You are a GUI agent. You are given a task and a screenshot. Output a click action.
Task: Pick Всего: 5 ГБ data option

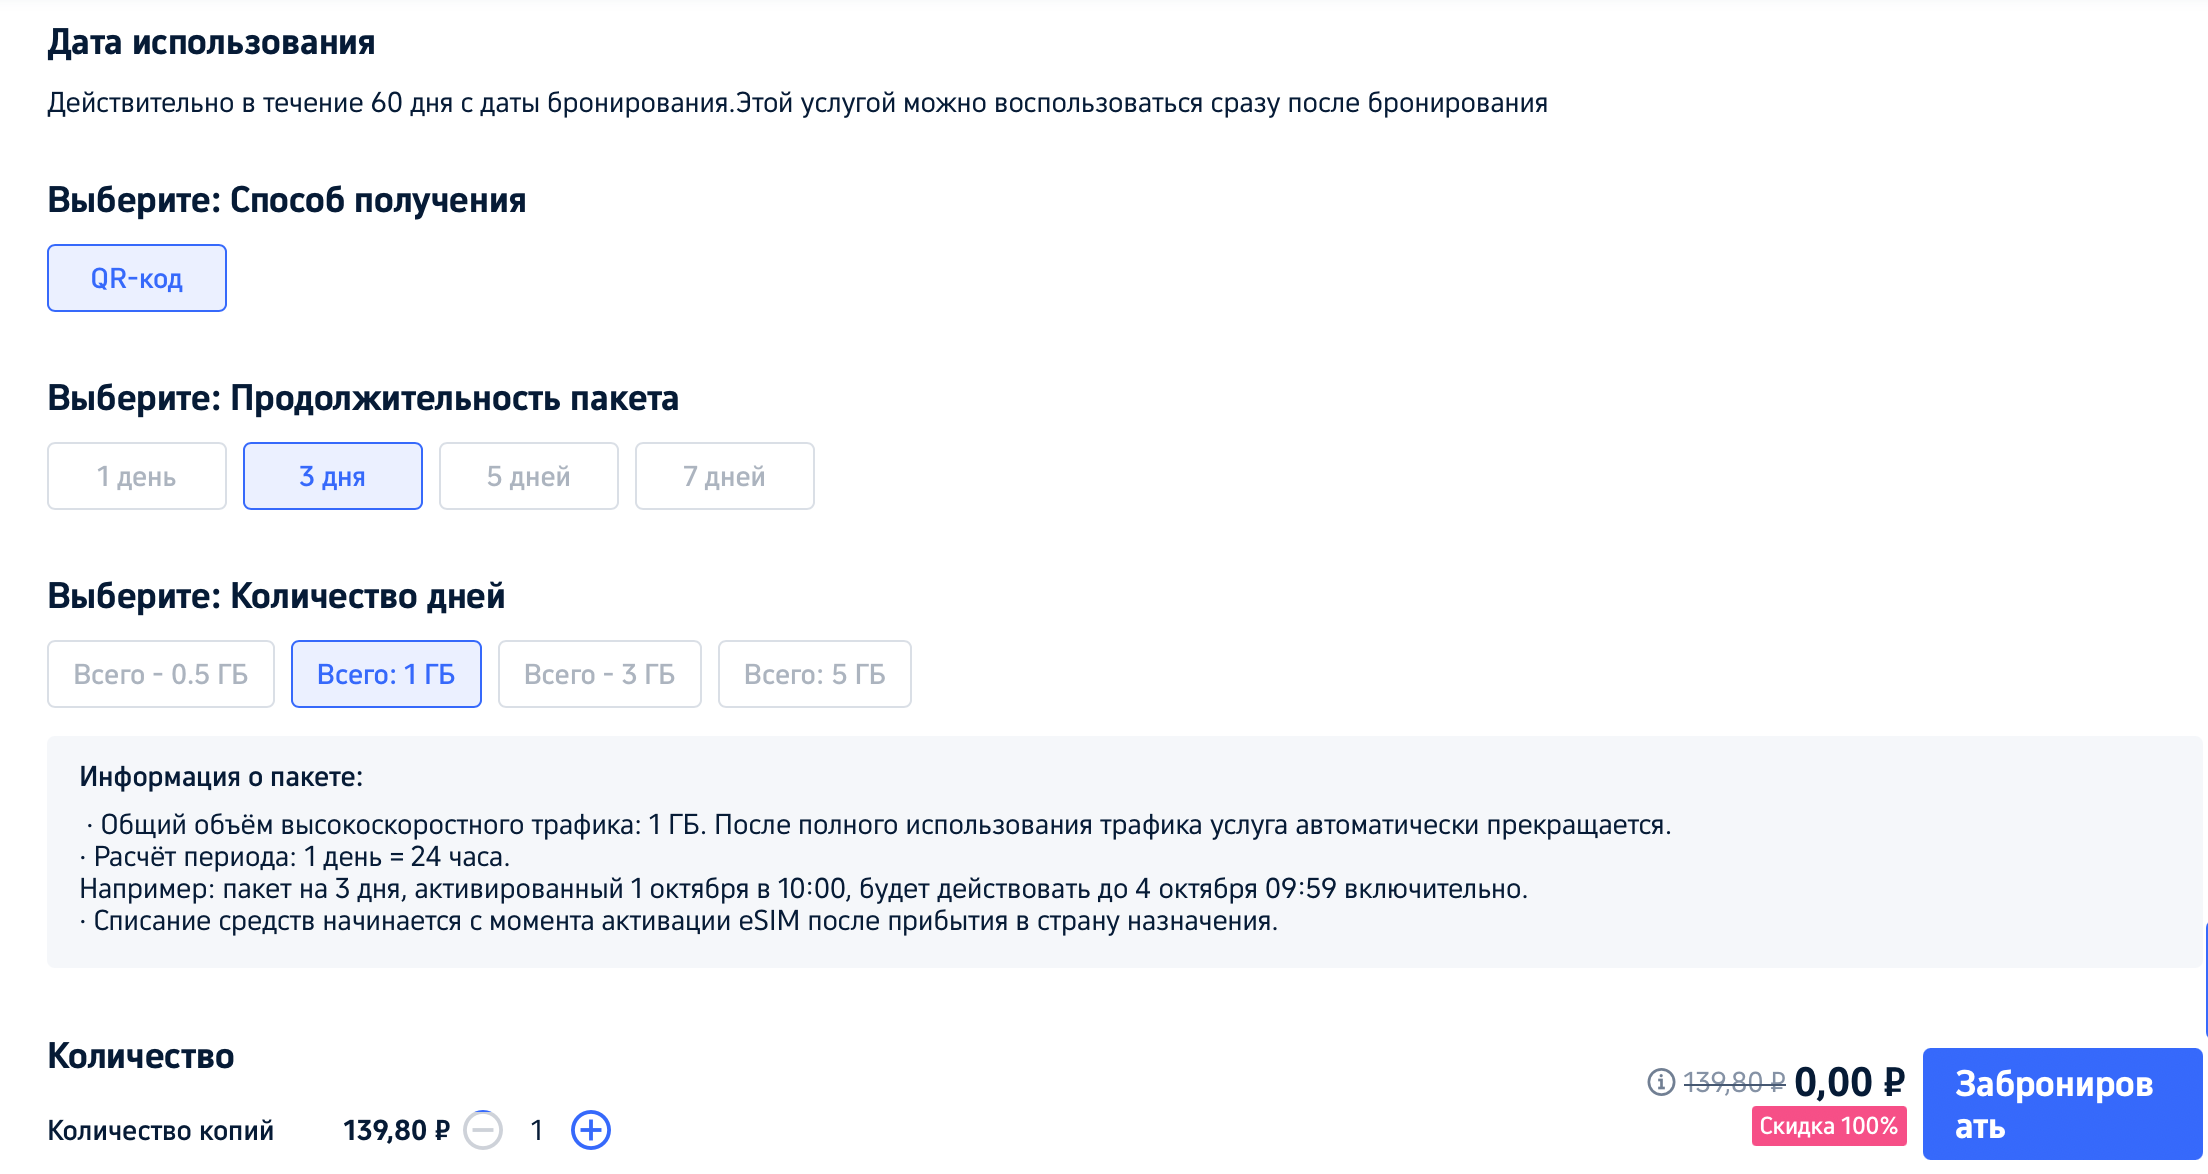[815, 674]
